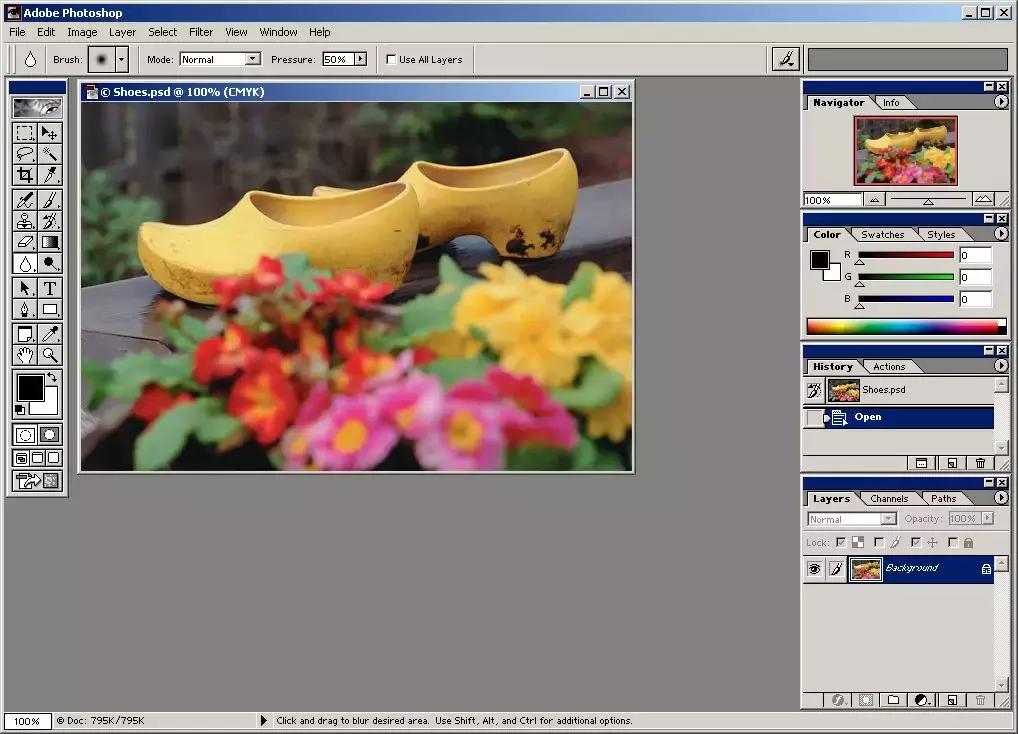The height and width of the screenshot is (734, 1018).
Task: Select the Clone Stamp tool
Action: 25,221
